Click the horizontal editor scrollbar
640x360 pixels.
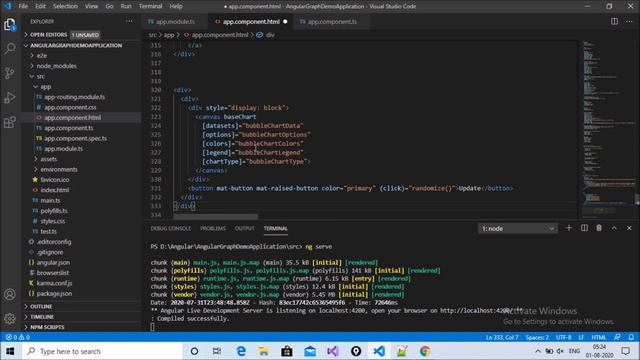click(x=216, y=217)
